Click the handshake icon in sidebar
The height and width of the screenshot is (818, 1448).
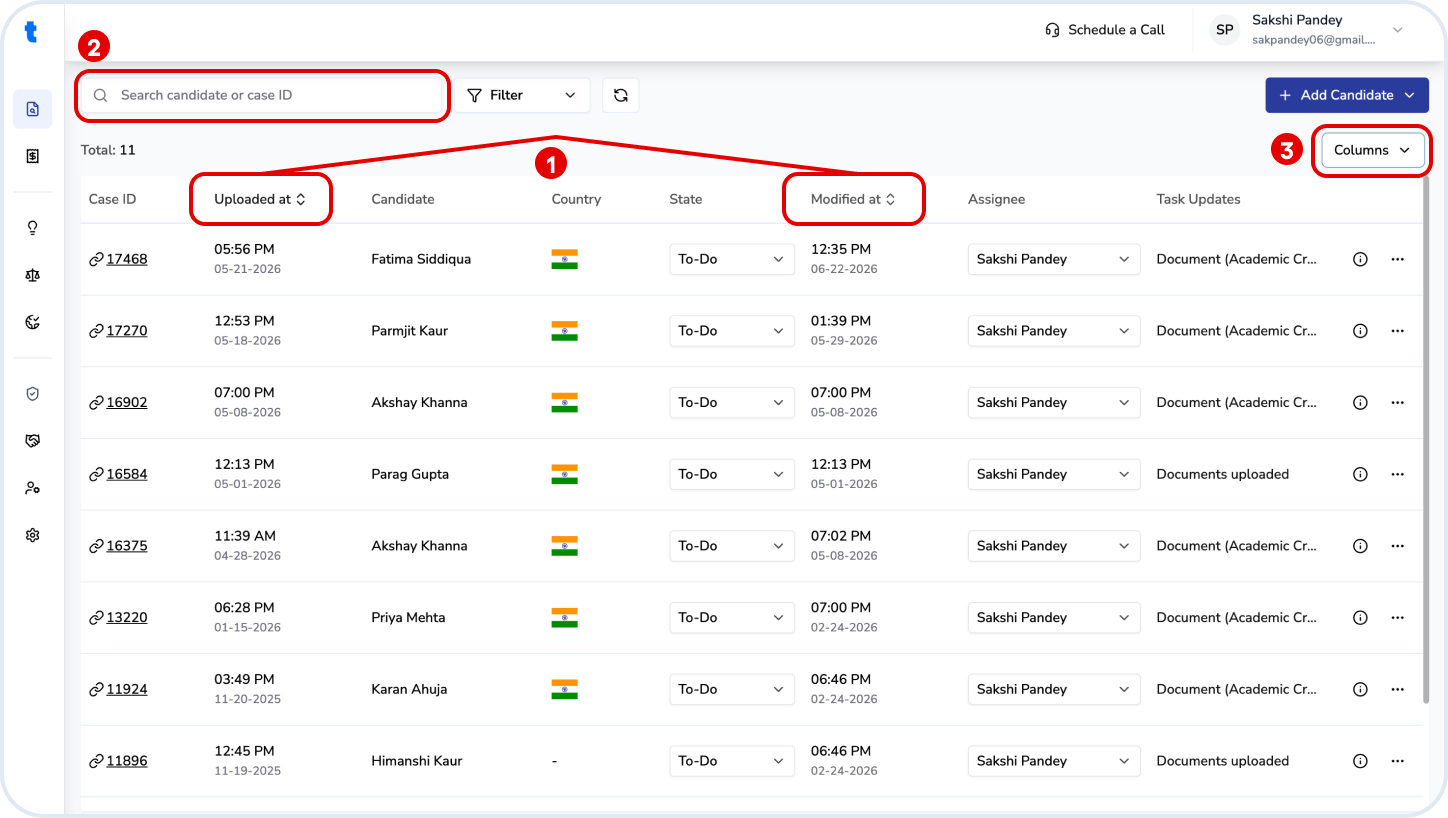coord(32,441)
